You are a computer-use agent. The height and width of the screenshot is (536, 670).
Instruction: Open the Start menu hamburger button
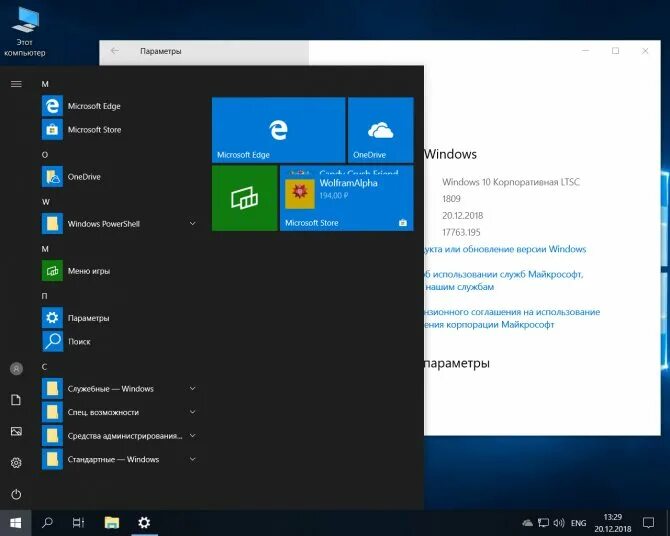(16, 84)
